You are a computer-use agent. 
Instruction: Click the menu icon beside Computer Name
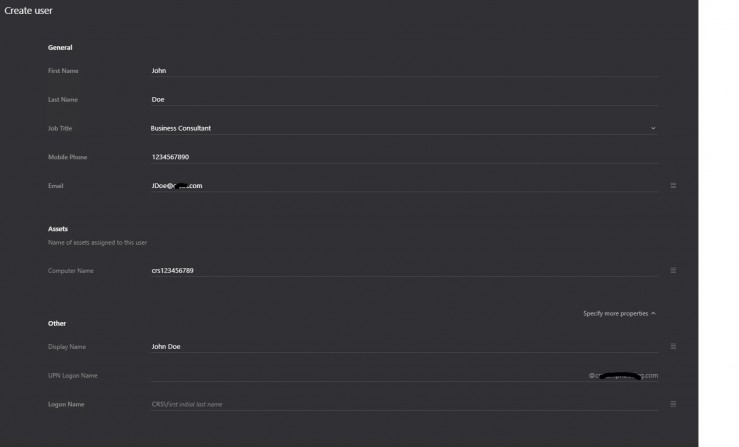pos(673,271)
